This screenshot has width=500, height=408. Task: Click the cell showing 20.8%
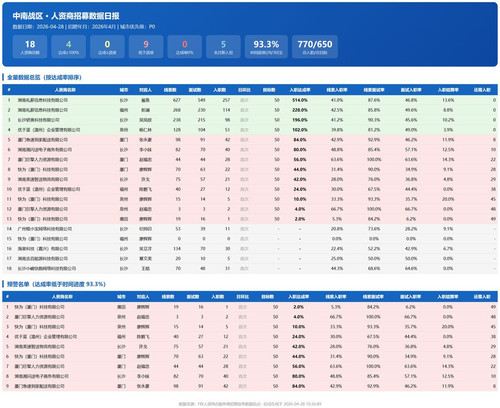point(337,229)
